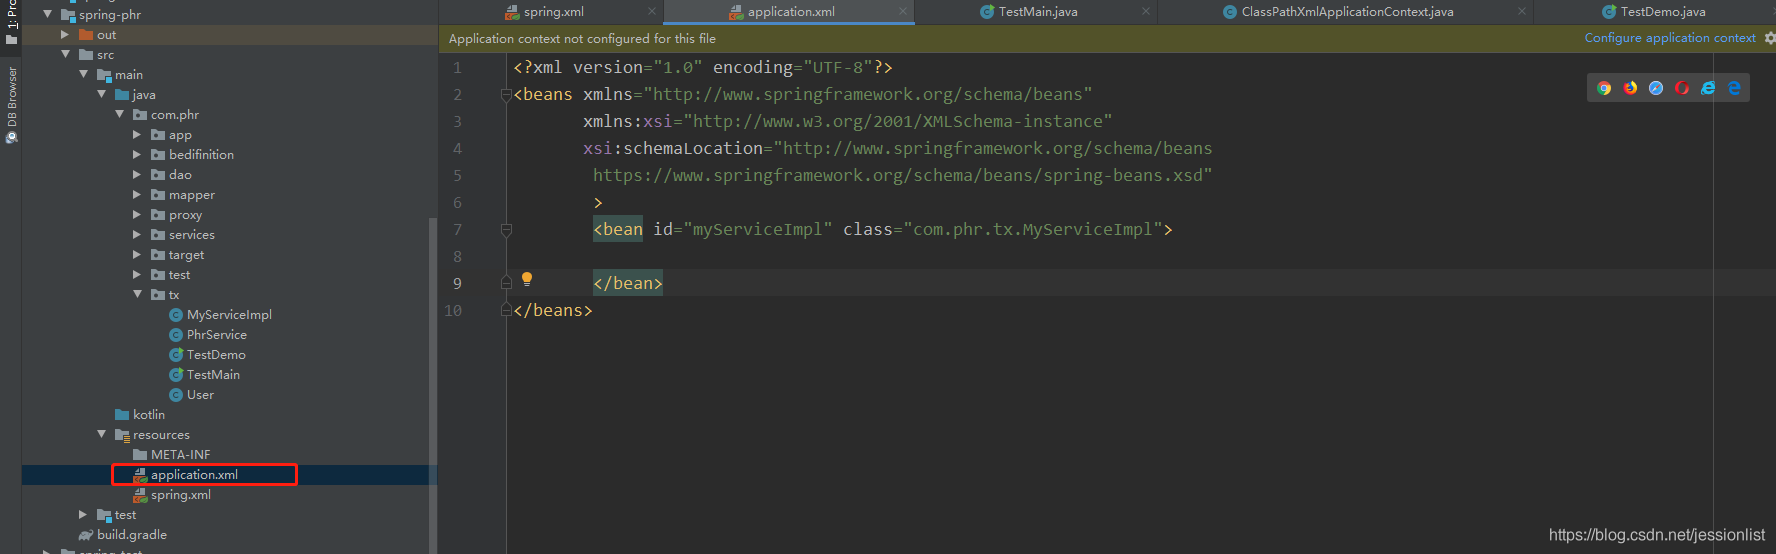
Task: Expand the services package
Action: pos(137,235)
